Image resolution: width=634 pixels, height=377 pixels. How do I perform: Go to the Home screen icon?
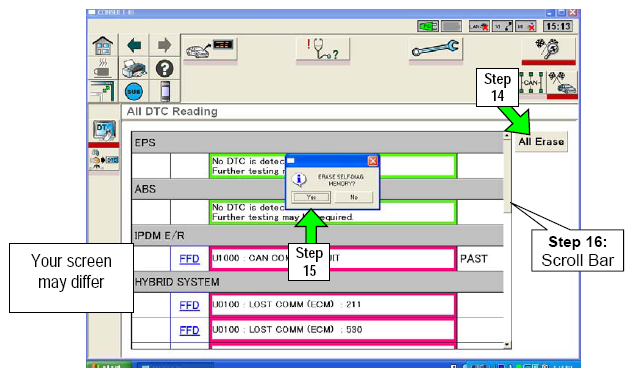coord(103,46)
